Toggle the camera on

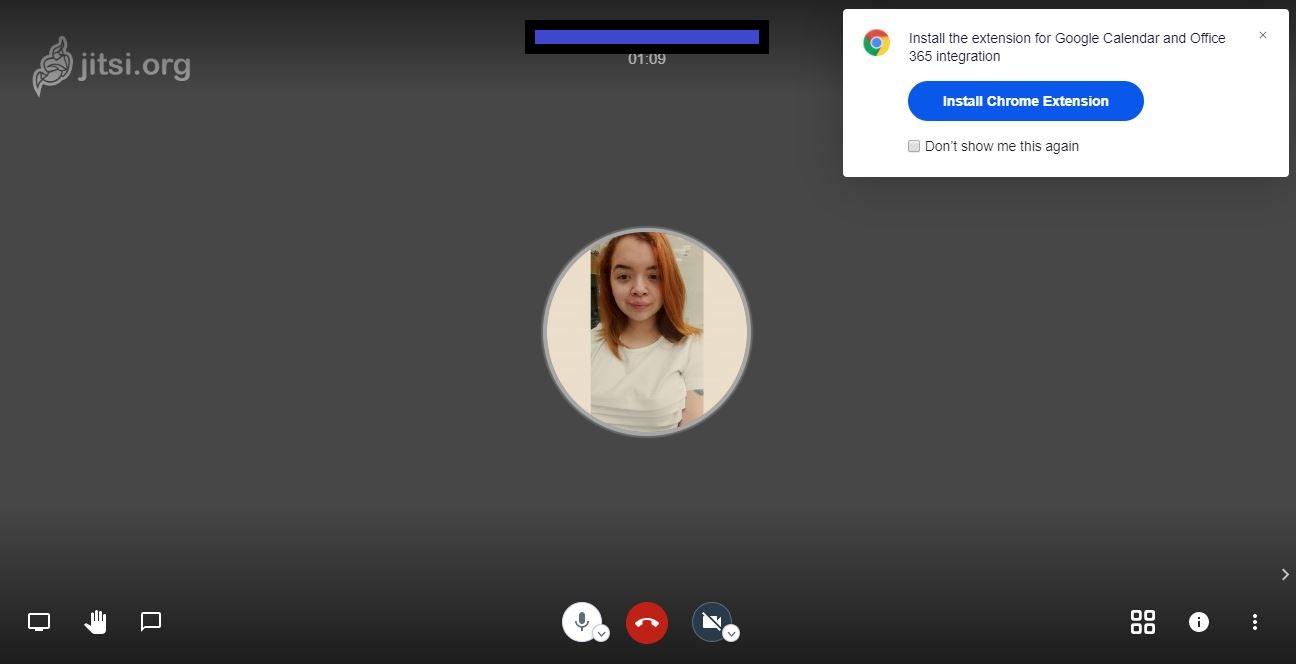tap(711, 621)
